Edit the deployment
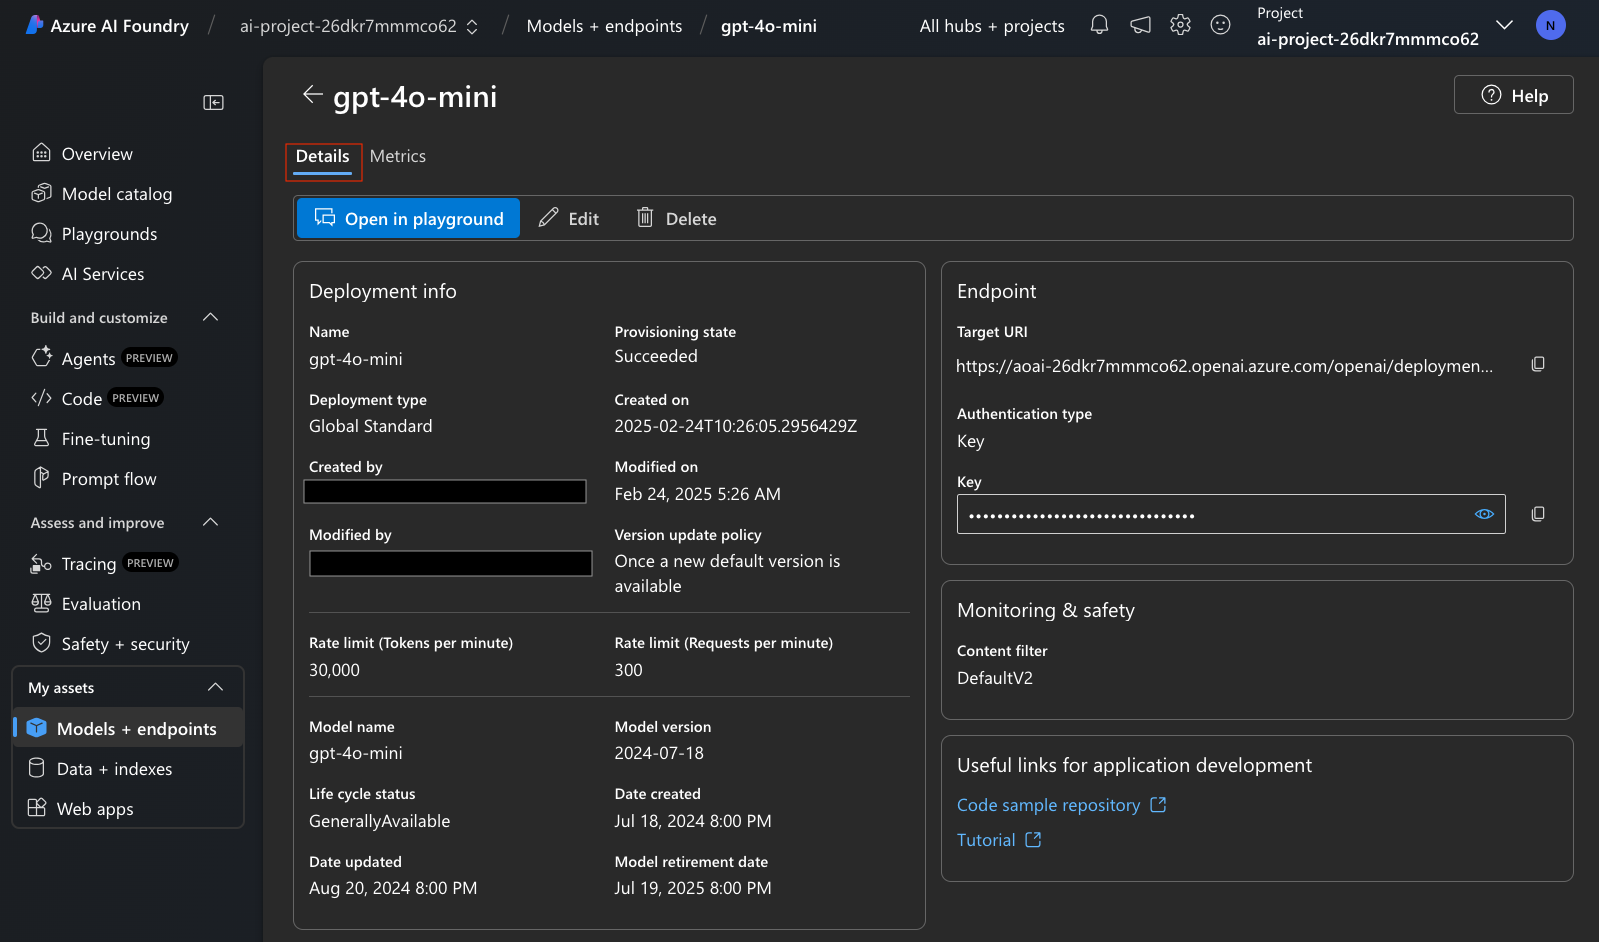 [569, 218]
